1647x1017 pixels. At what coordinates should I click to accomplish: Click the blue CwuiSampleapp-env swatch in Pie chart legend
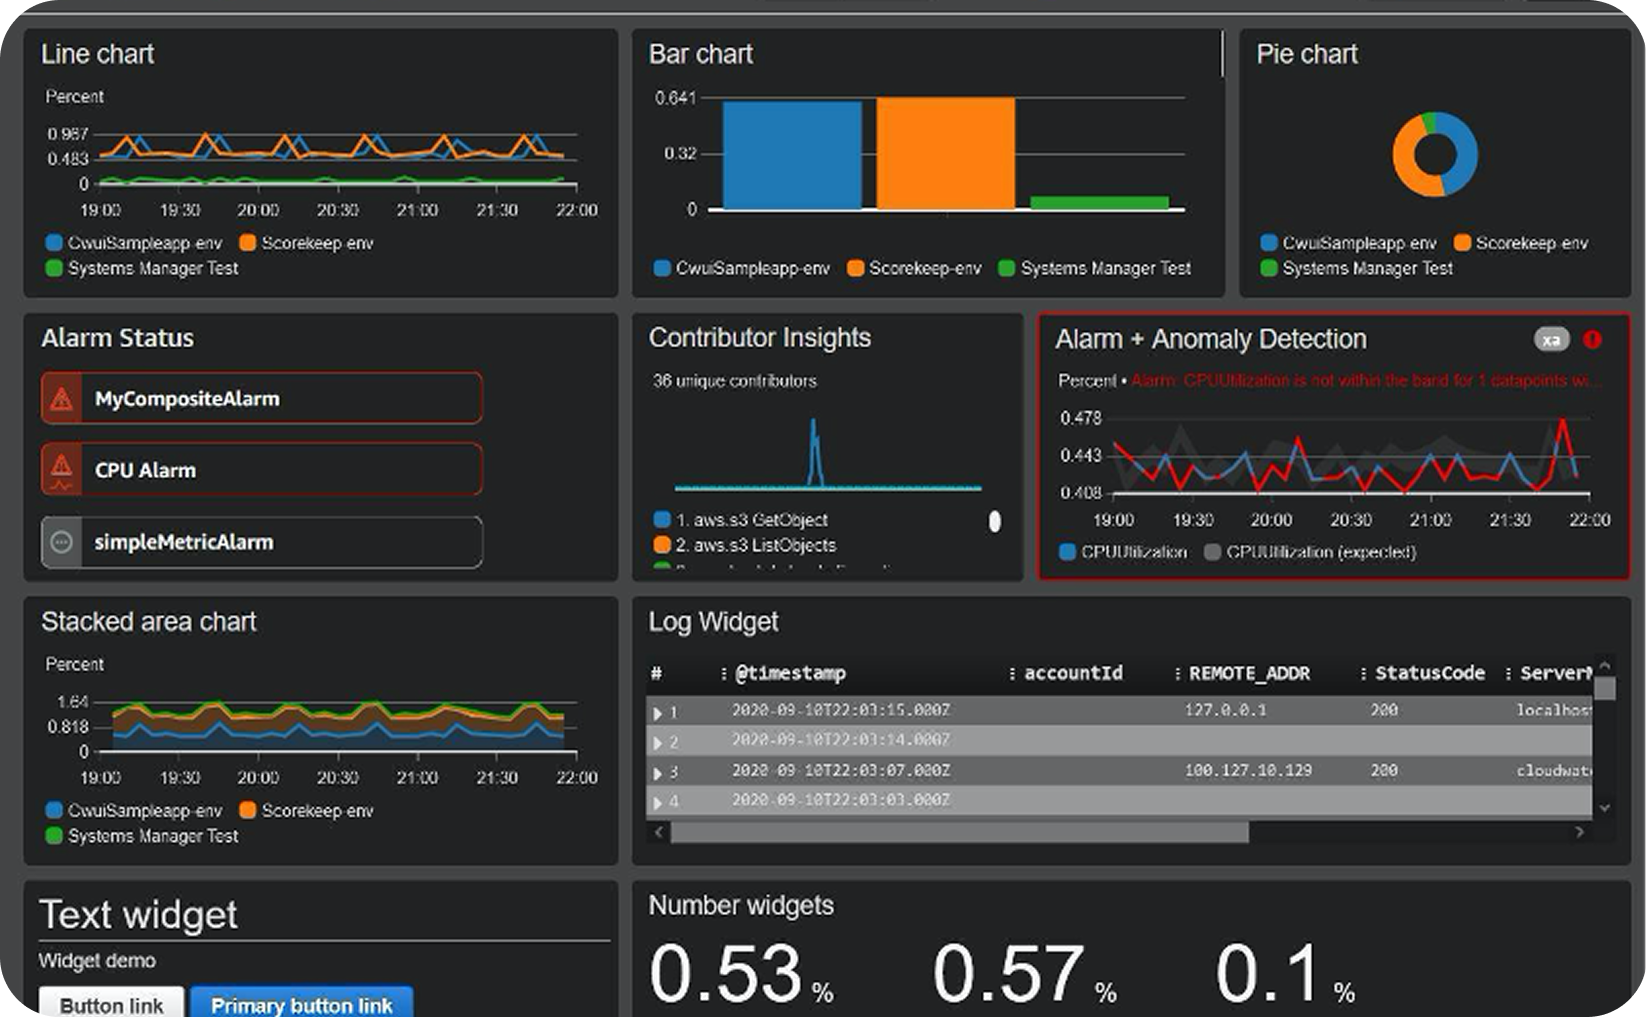(x=1269, y=243)
